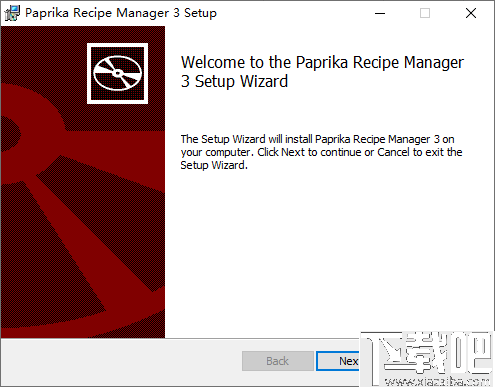Image resolution: width=495 pixels, height=387 pixels.
Task: Click the "Welcome to the Paprika Recipe Manager" heading
Action: pyautogui.click(x=322, y=72)
